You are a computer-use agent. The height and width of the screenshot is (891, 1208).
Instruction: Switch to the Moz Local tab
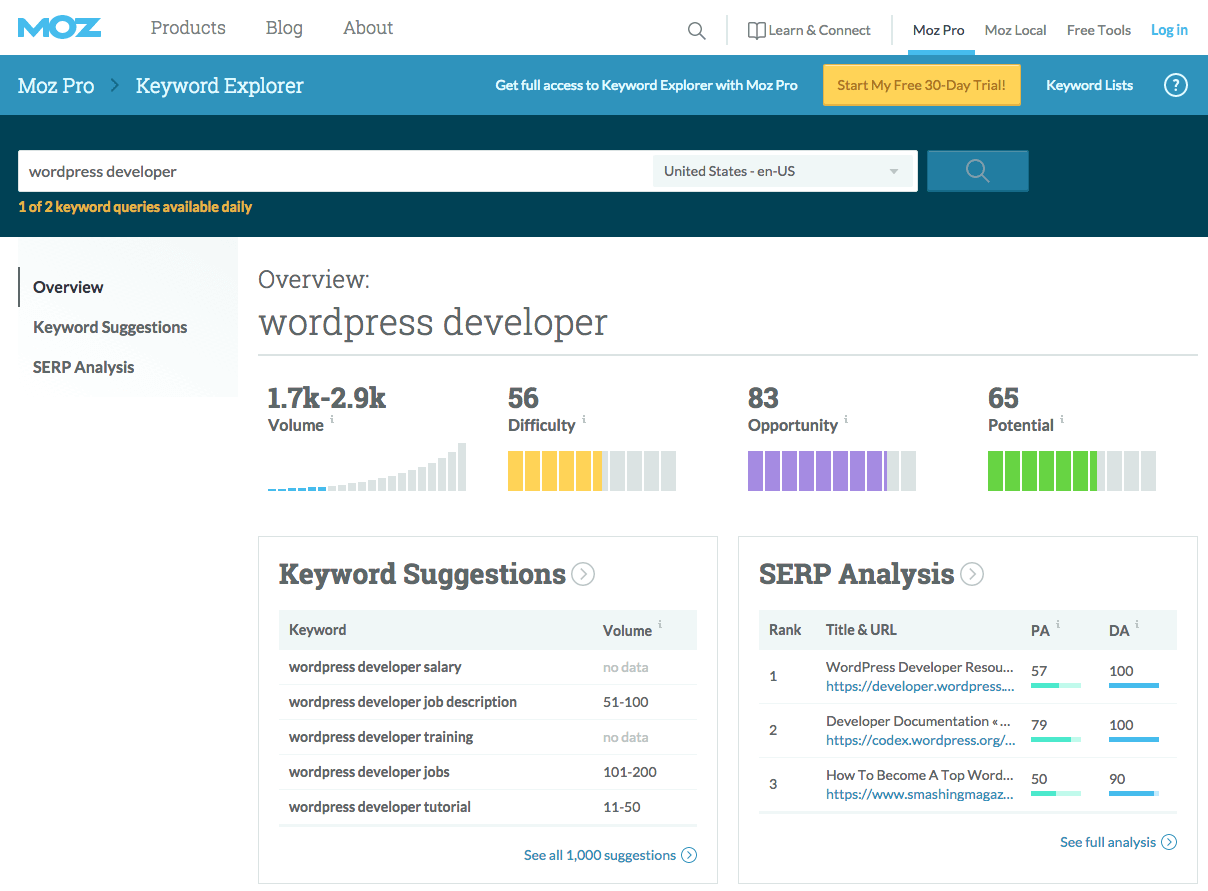[1015, 30]
